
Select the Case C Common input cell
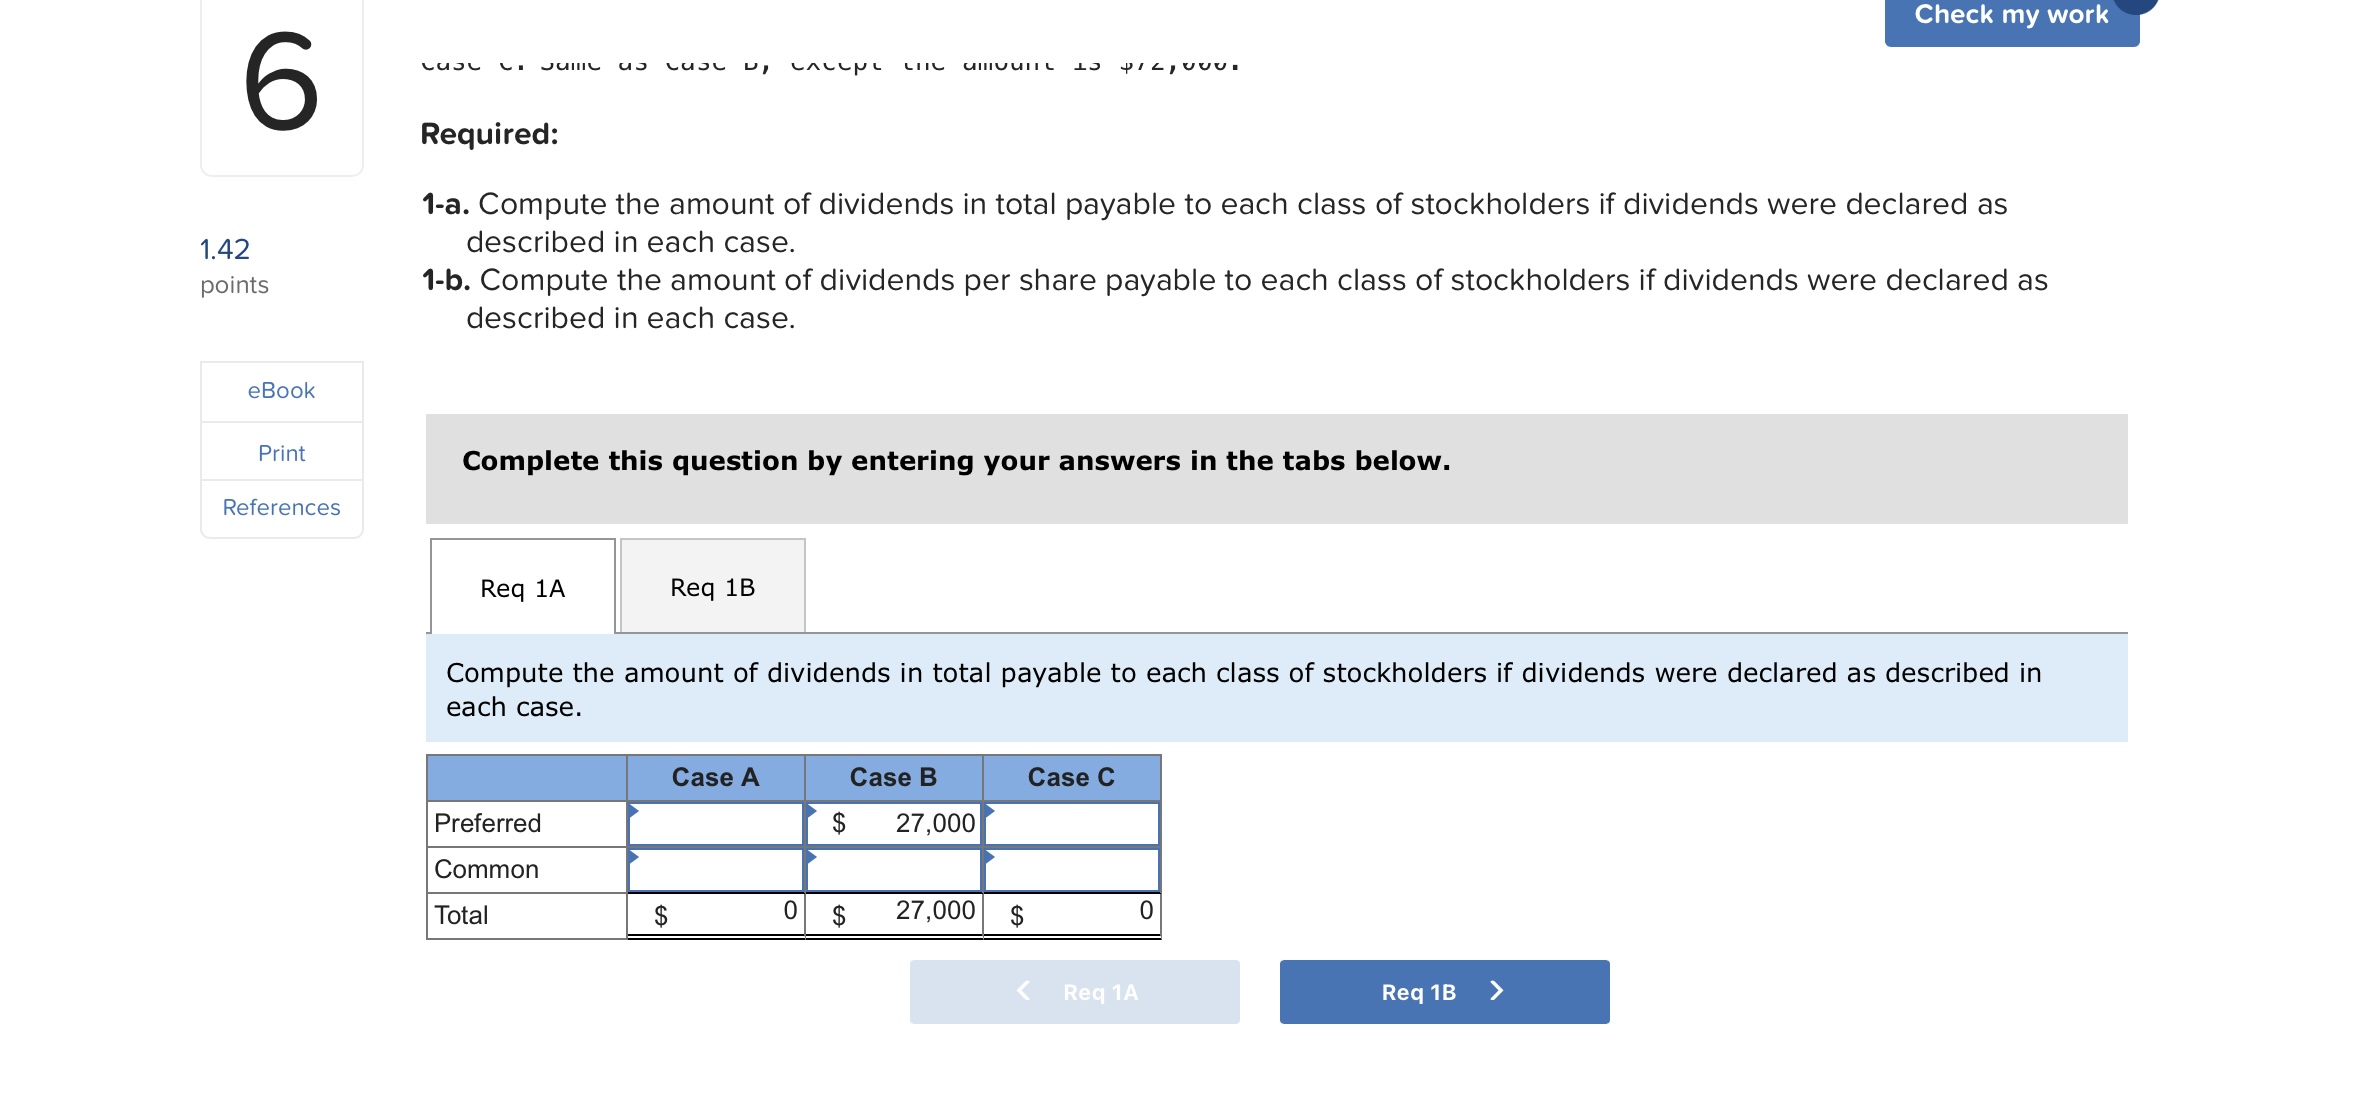tap(1072, 870)
